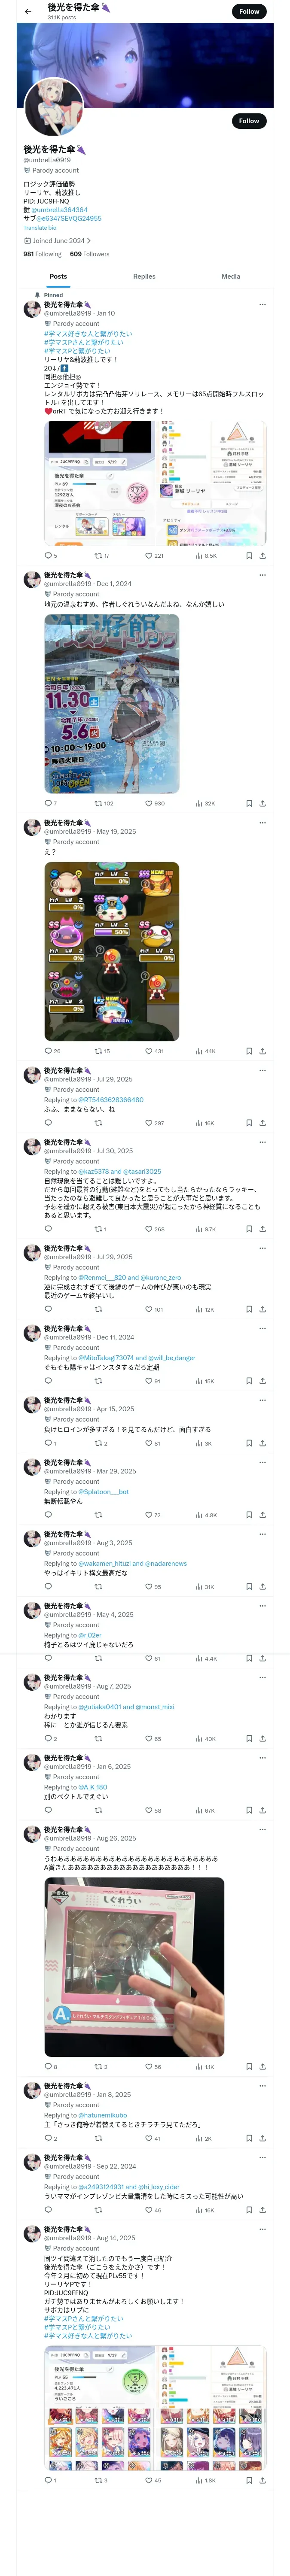The width and height of the screenshot is (290, 2576).
Task: Repost the Dec 1, 2024 post
Action: click(x=98, y=803)
